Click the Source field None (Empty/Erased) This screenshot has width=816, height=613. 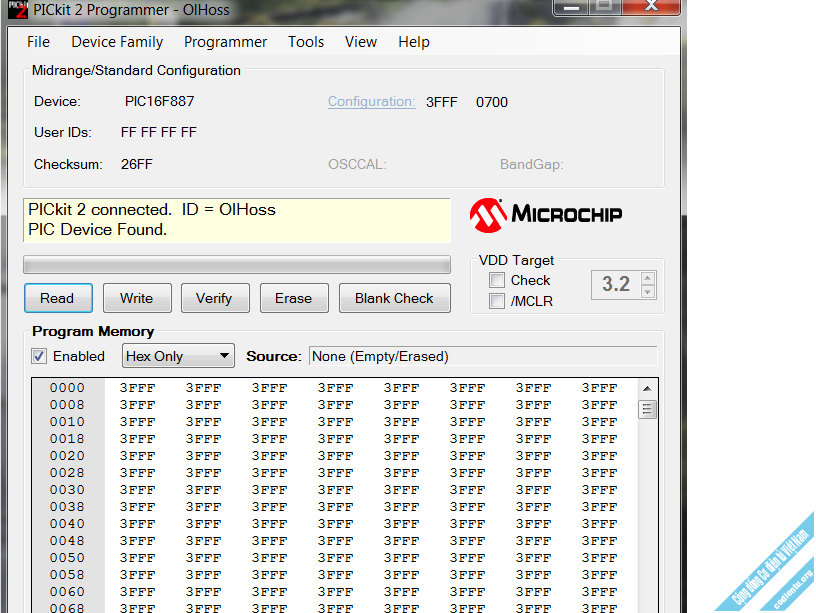coord(483,356)
